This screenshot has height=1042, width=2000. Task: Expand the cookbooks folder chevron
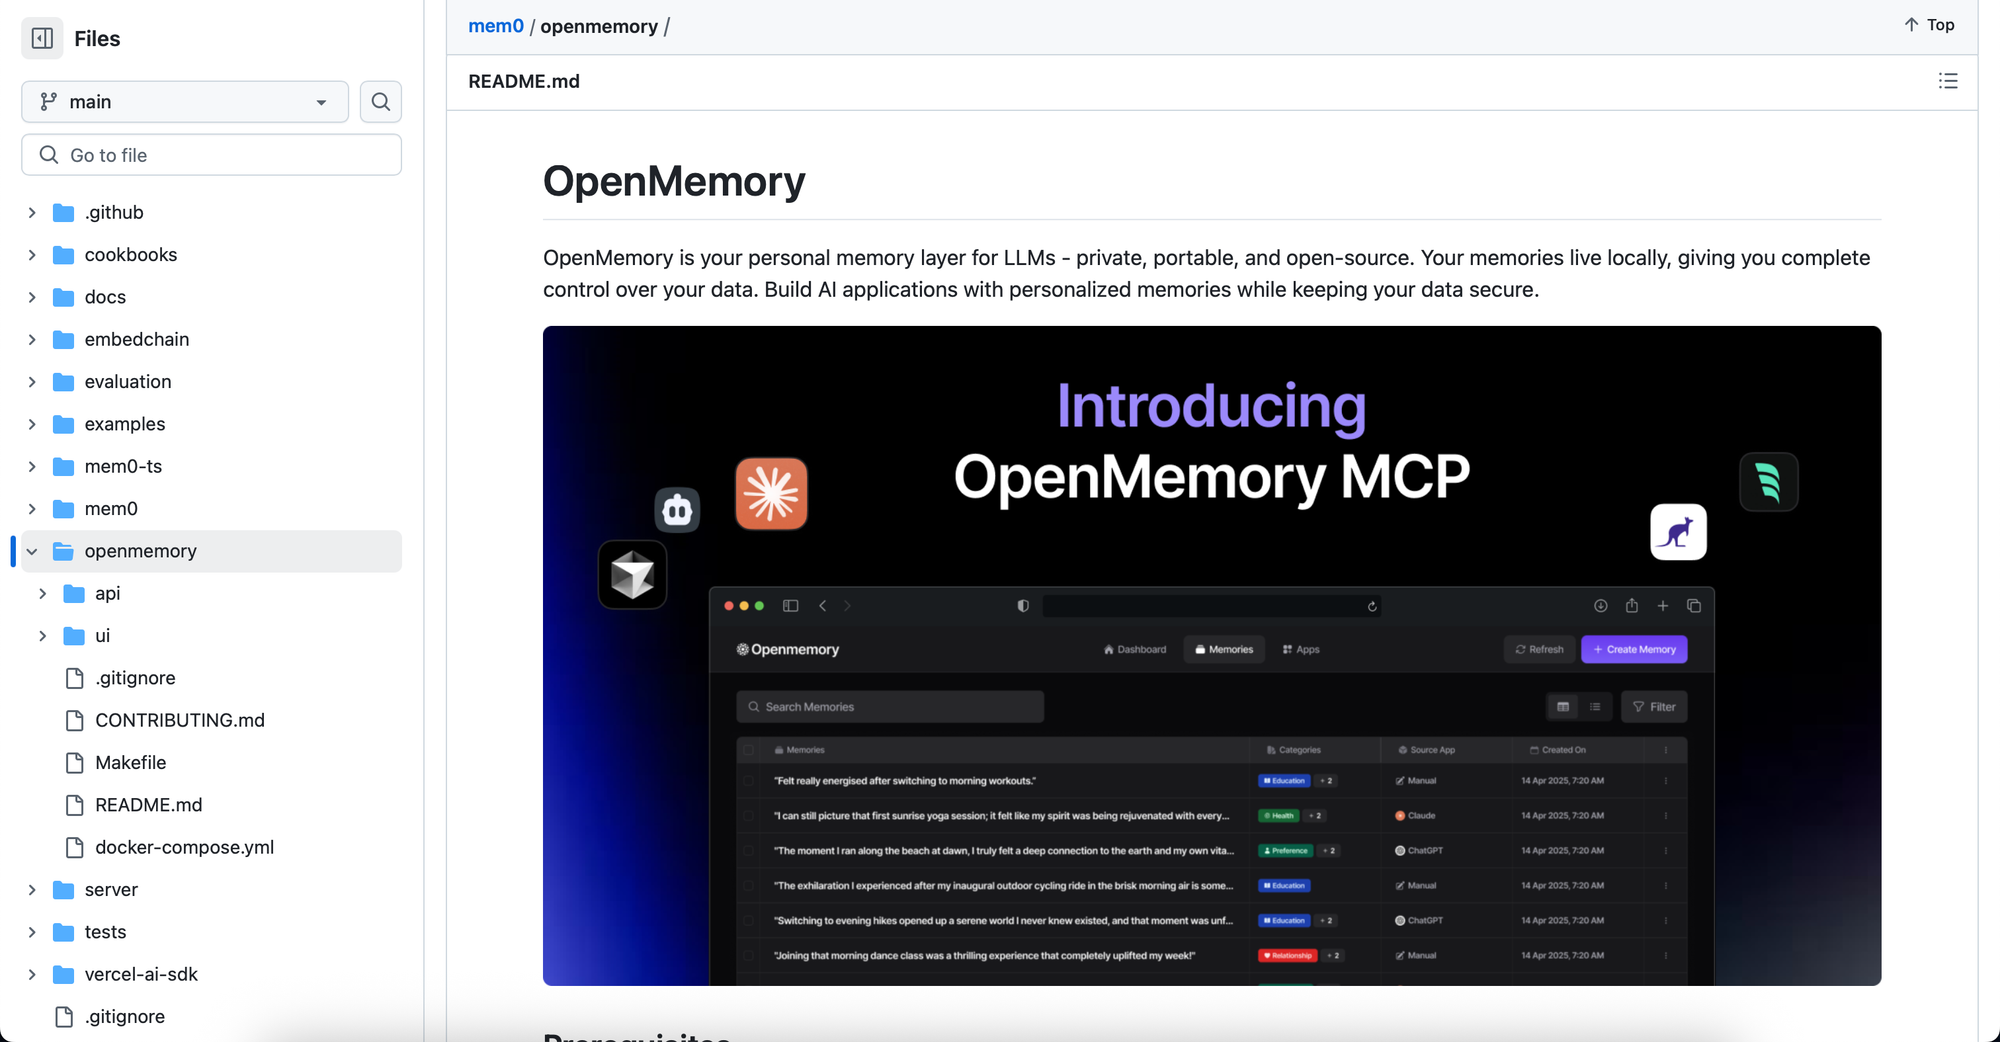(x=32, y=255)
